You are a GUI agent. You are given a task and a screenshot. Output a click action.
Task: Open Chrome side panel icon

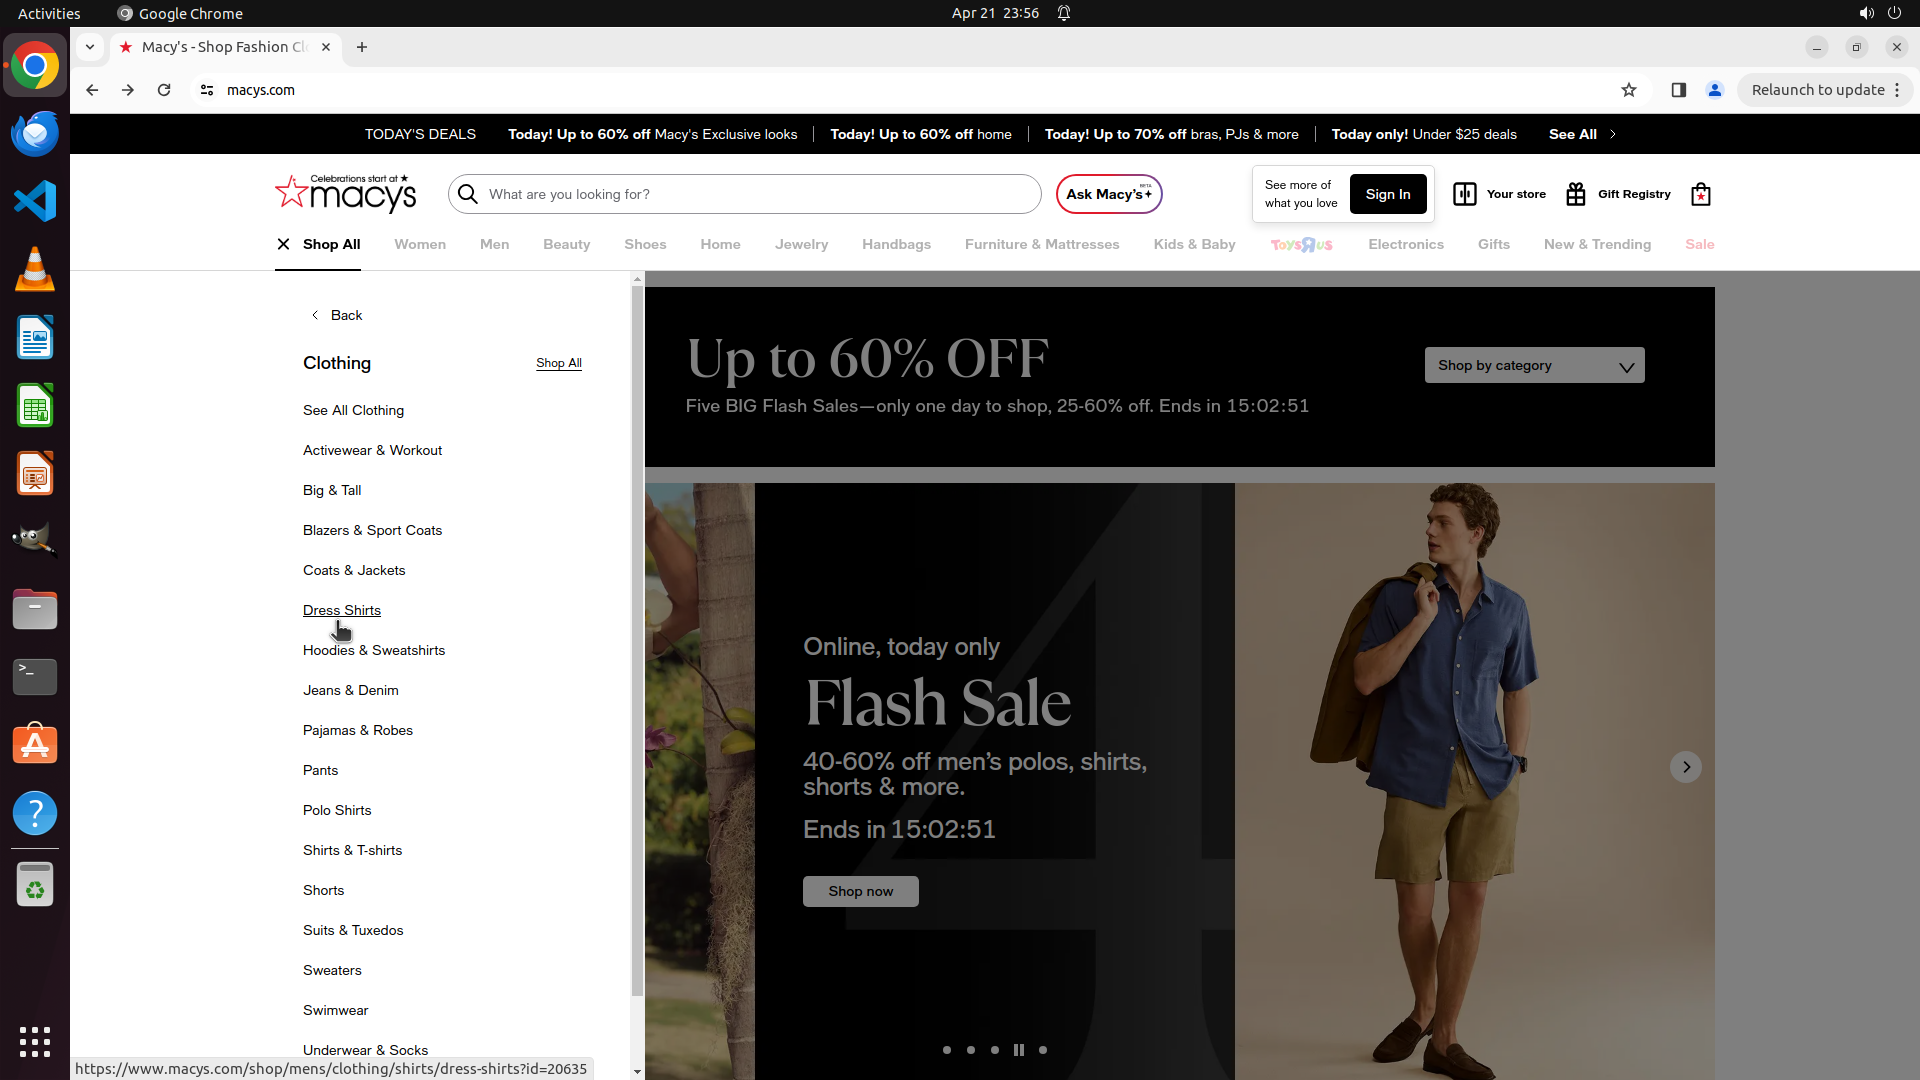[x=1679, y=90]
